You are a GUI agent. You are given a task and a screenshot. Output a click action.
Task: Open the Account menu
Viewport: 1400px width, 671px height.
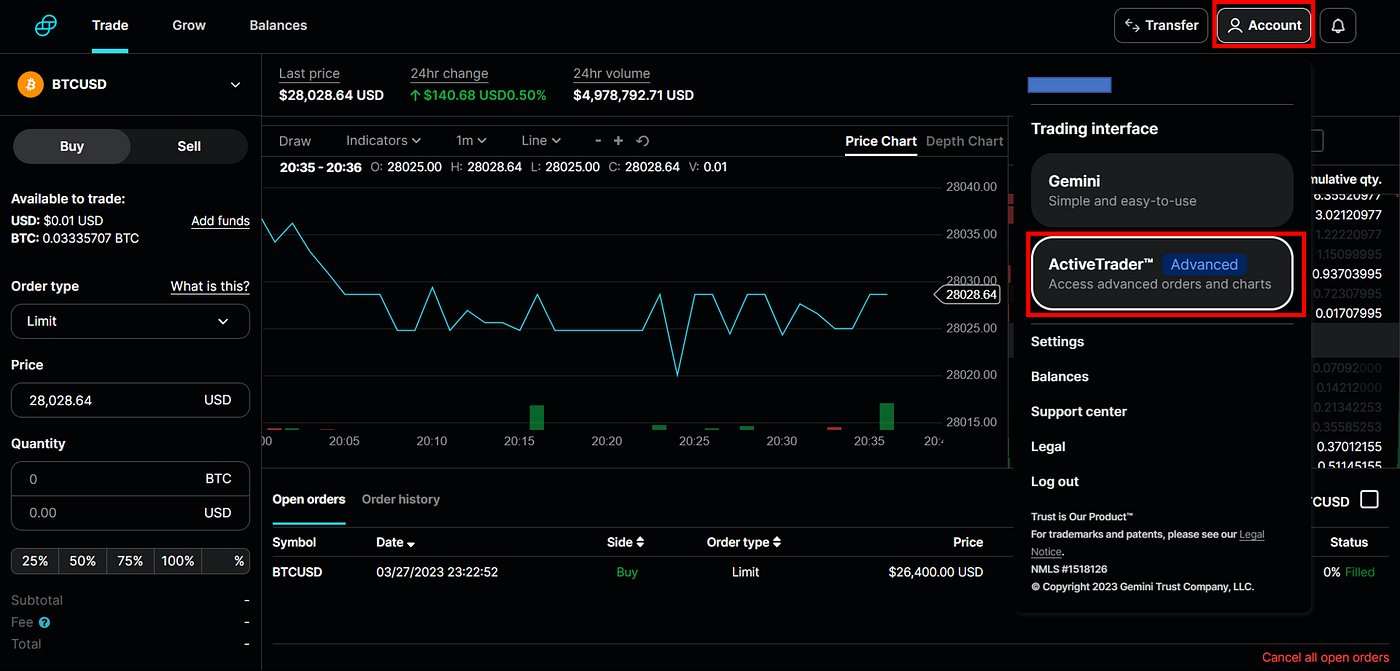[x=1265, y=26]
